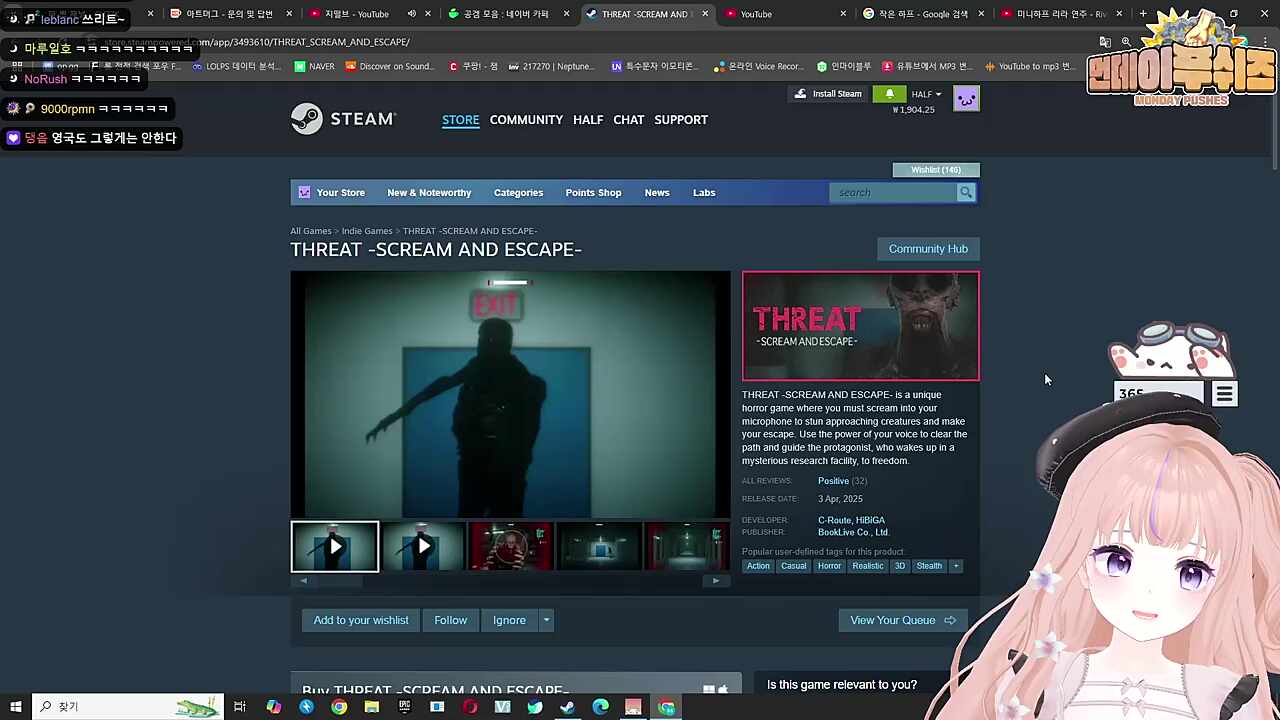Viewport: 1280px width, 720px height.
Task: Open the HALF profile menu
Action: (x=588, y=120)
